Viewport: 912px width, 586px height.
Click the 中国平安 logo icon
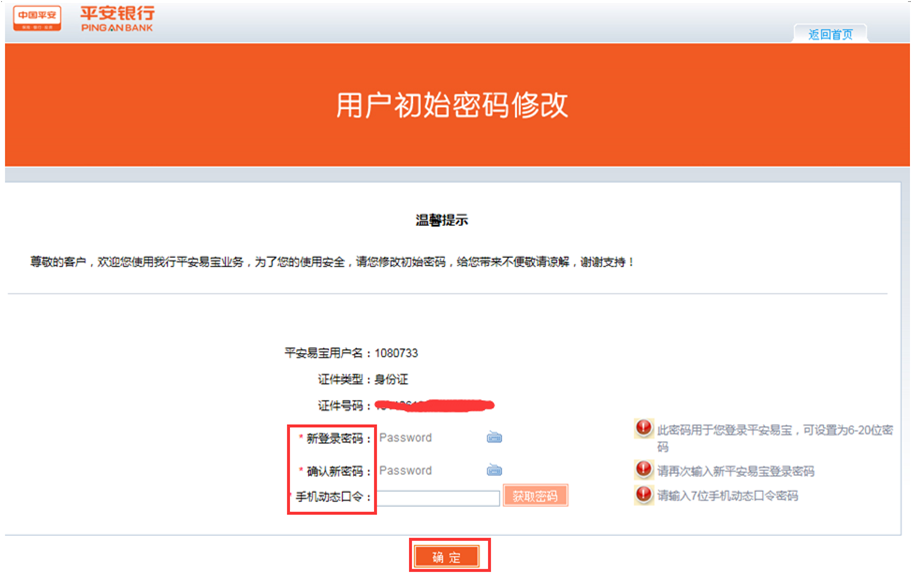pyautogui.click(x=37, y=18)
